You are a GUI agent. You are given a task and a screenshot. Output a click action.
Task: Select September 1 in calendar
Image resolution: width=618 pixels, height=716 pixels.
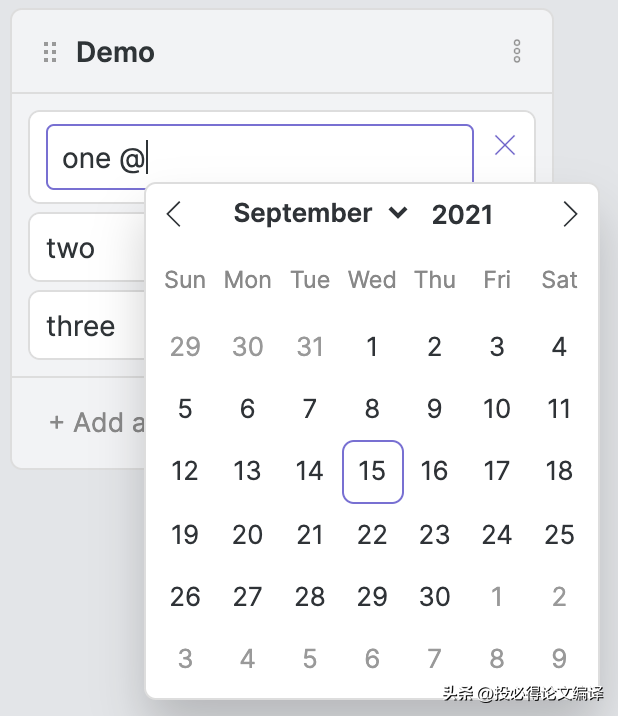click(x=372, y=347)
